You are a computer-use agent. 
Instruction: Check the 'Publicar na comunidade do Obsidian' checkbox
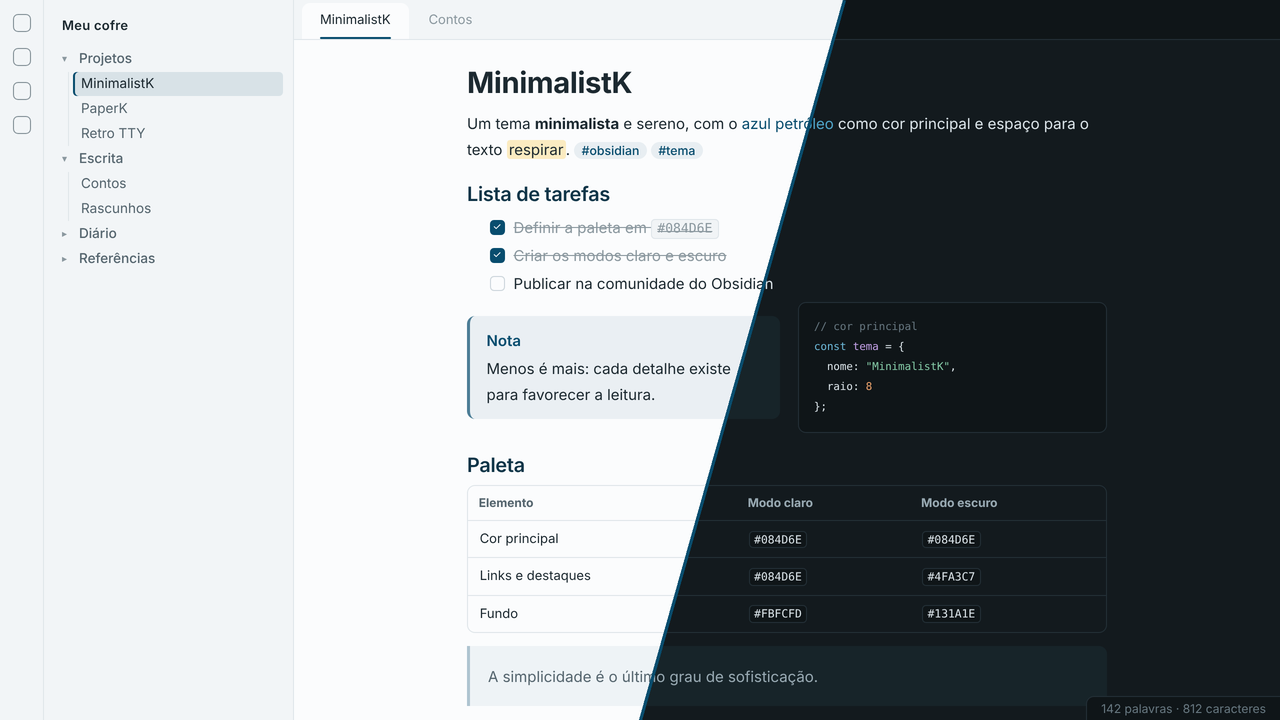(497, 284)
